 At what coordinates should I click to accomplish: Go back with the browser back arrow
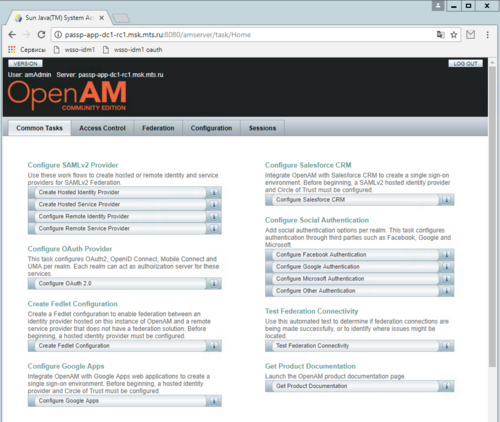click(x=12, y=35)
